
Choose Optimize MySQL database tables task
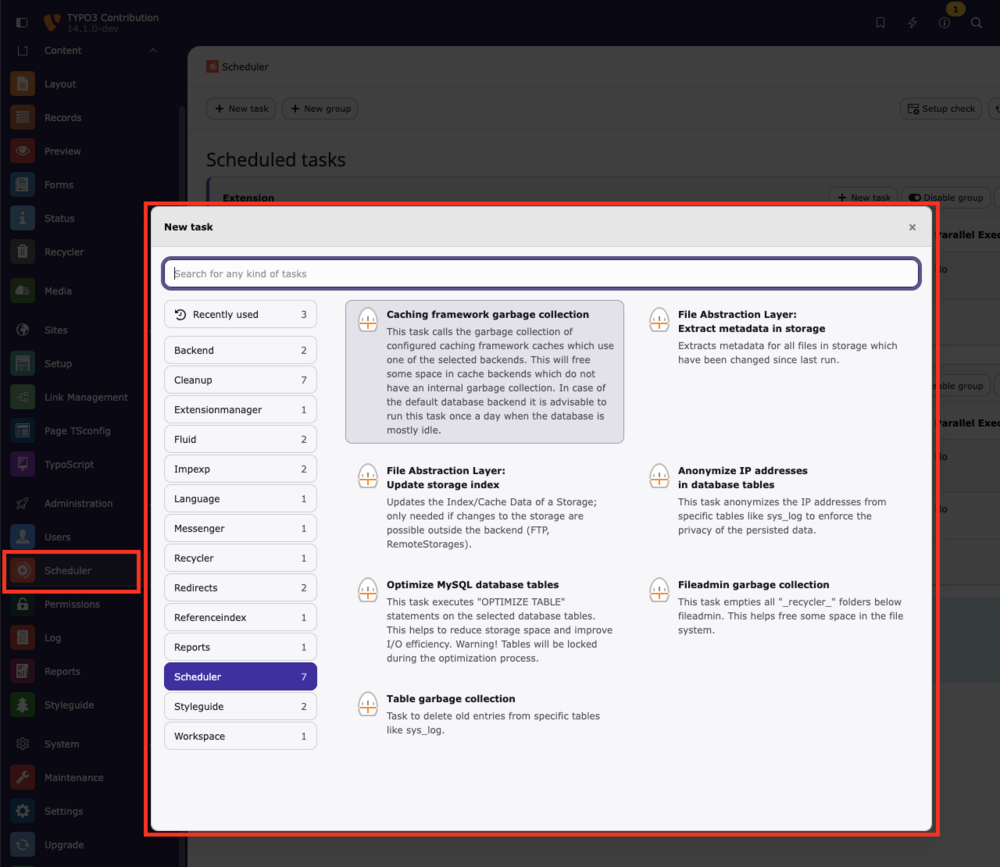[x=485, y=621]
